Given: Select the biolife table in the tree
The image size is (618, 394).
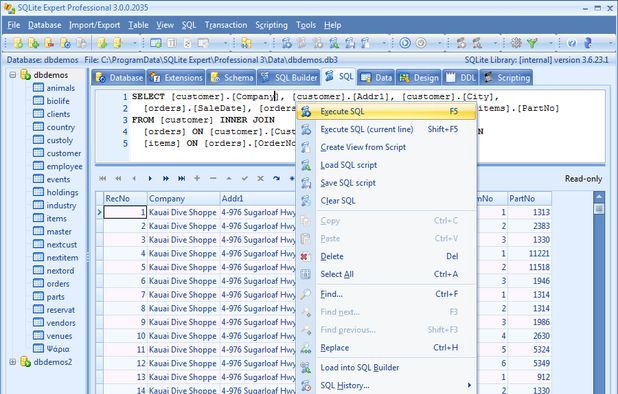Looking at the screenshot, I should [x=58, y=101].
